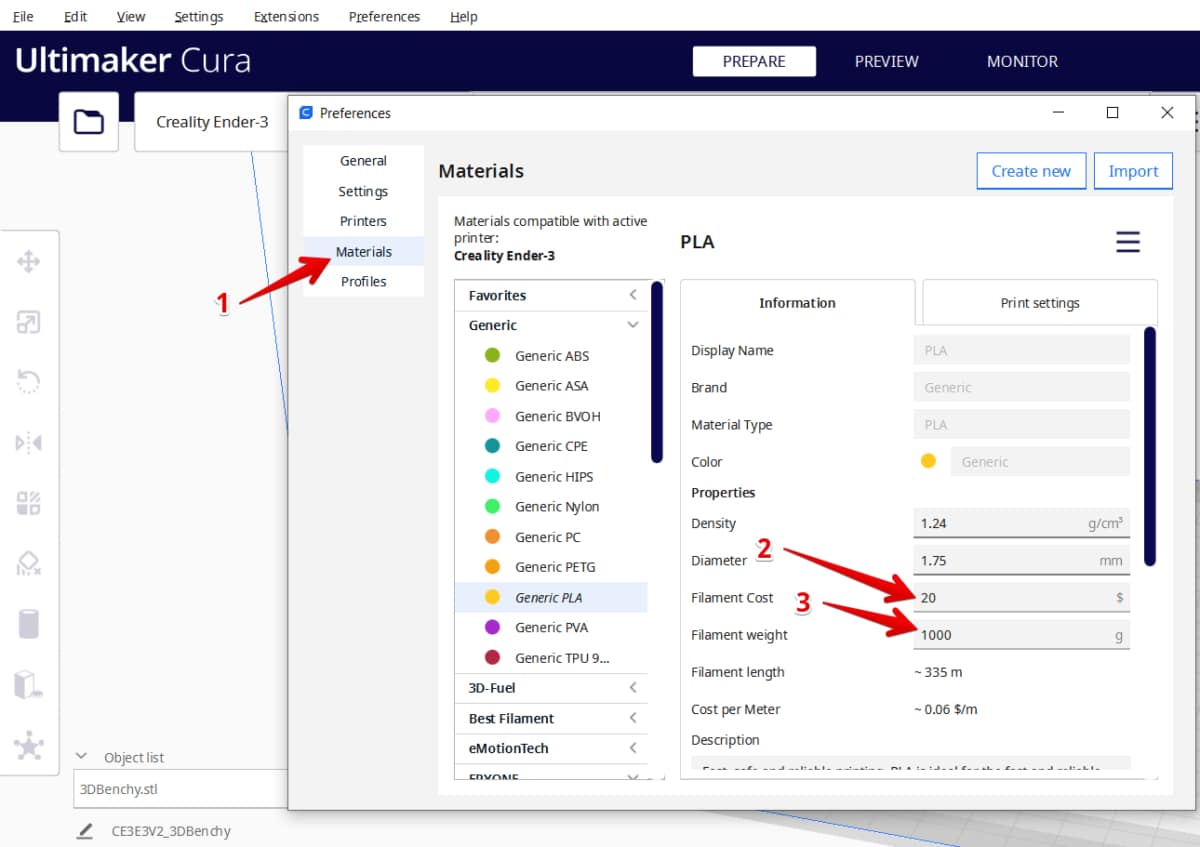
Task: Click the Density input field
Action: (1021, 523)
